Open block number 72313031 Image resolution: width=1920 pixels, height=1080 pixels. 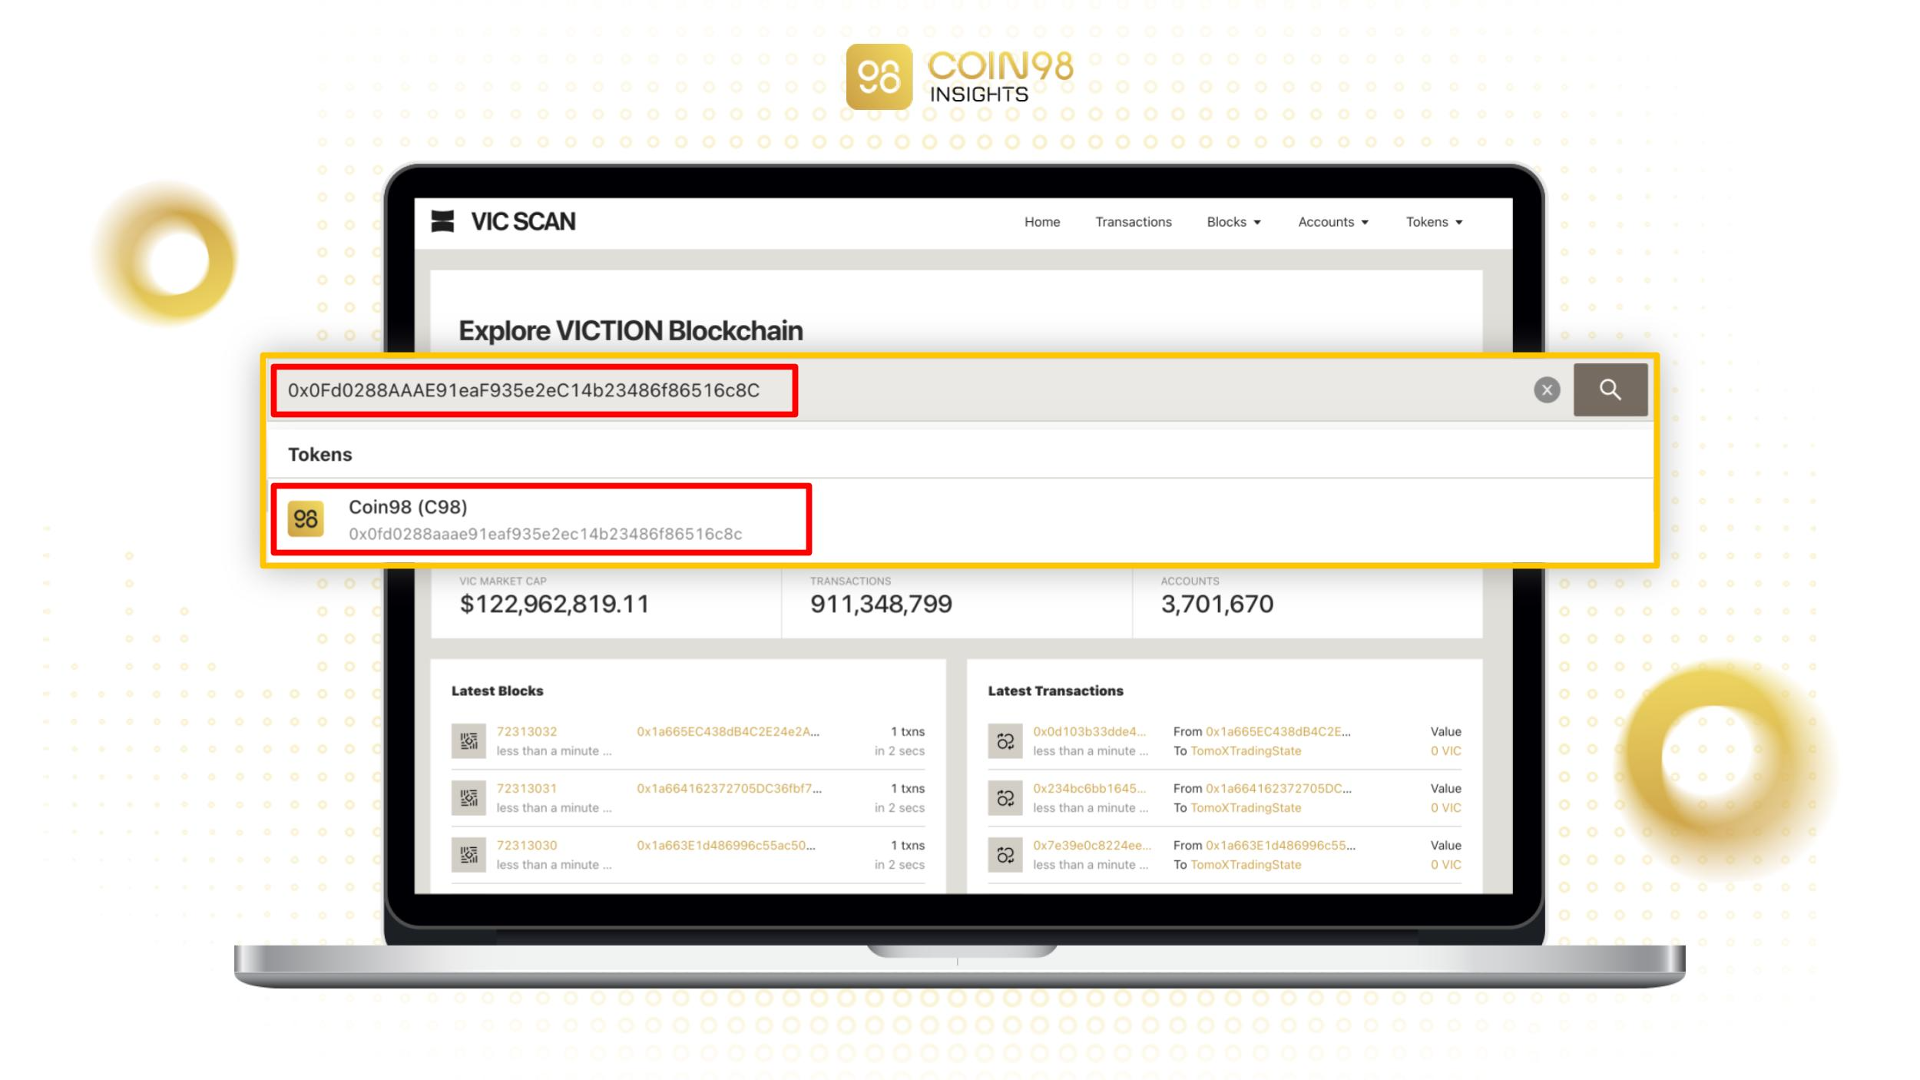[526, 789]
